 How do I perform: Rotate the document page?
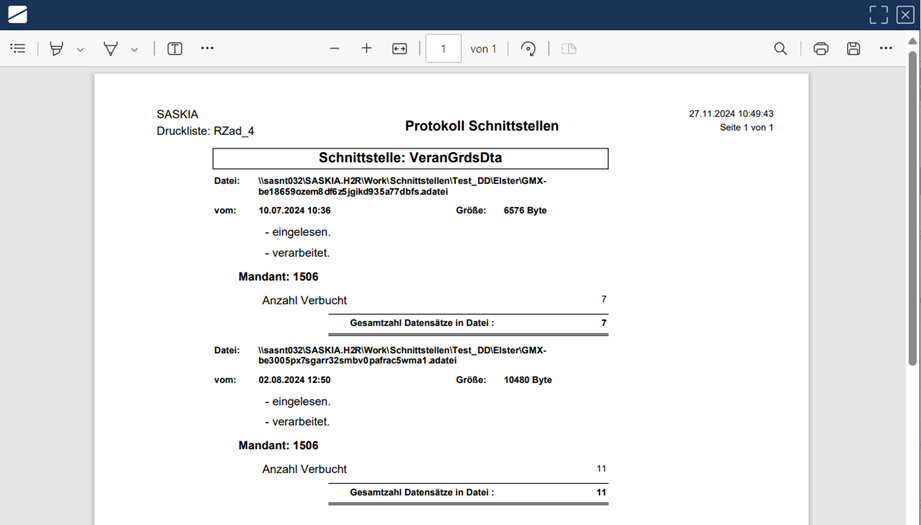coord(529,48)
